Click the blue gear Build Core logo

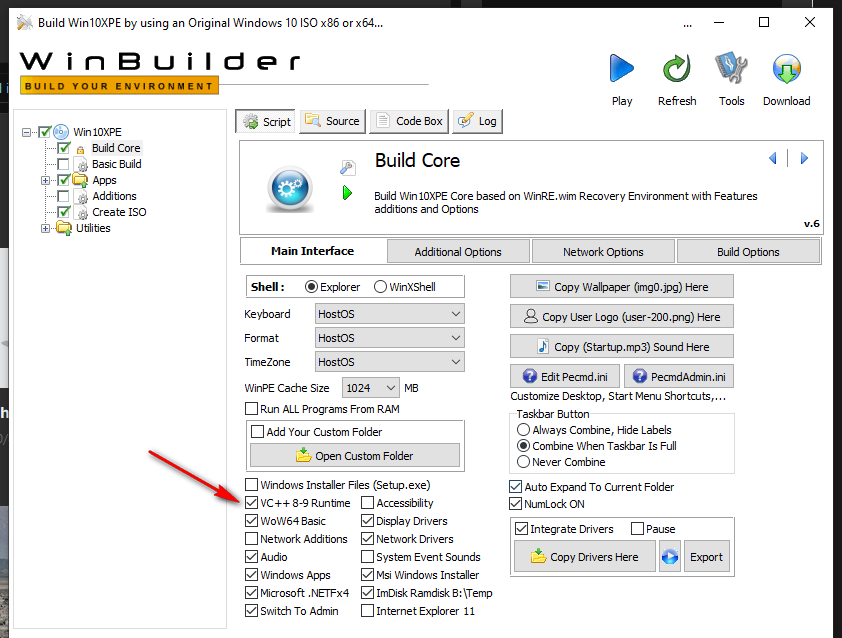pos(290,188)
